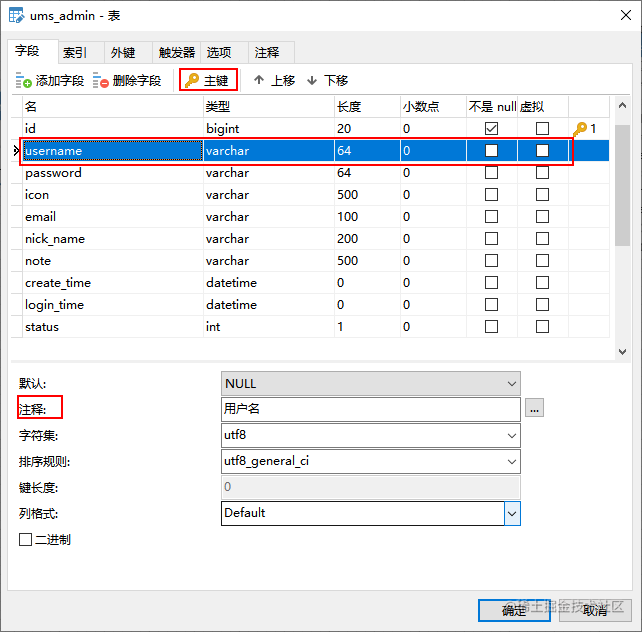642x632 pixels.
Task: Toggle the Virtual checkbox for id
Action: pos(543,129)
